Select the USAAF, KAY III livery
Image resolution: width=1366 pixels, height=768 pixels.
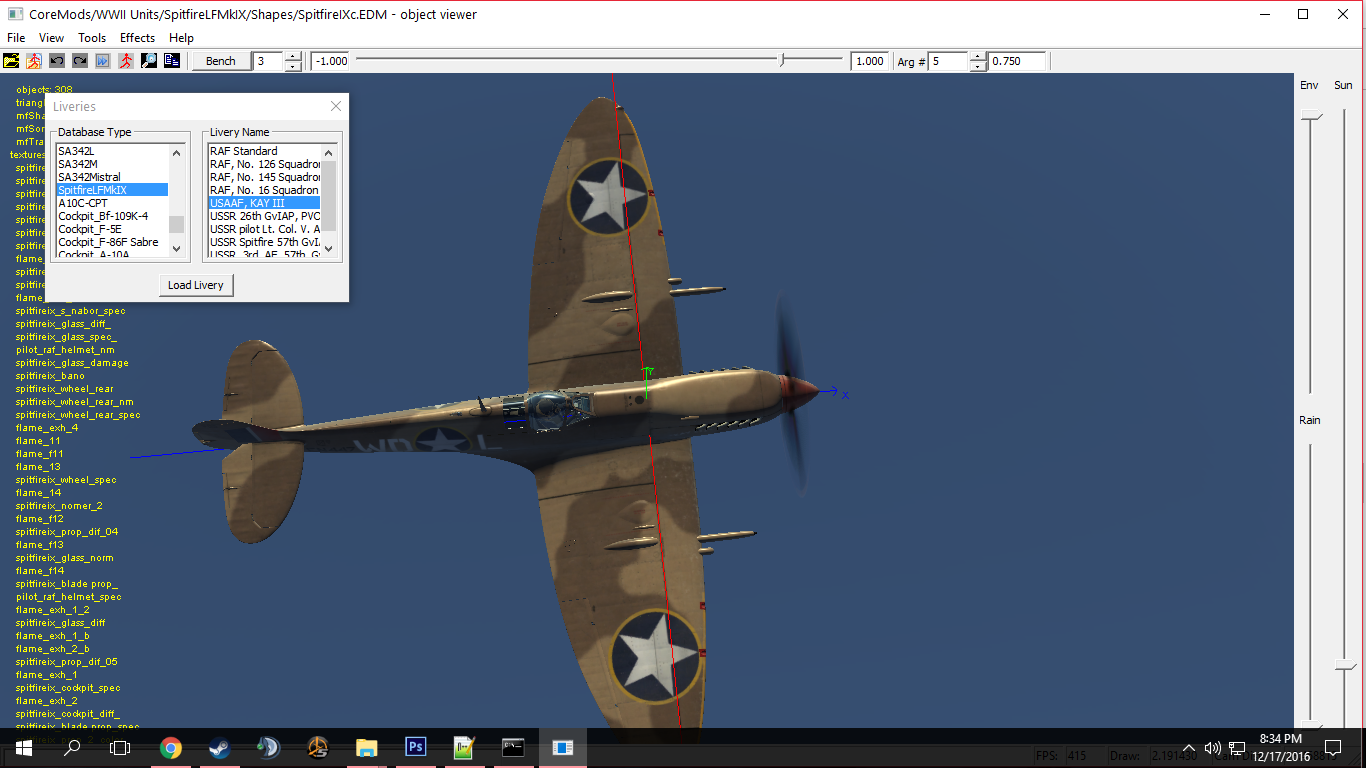[264, 203]
